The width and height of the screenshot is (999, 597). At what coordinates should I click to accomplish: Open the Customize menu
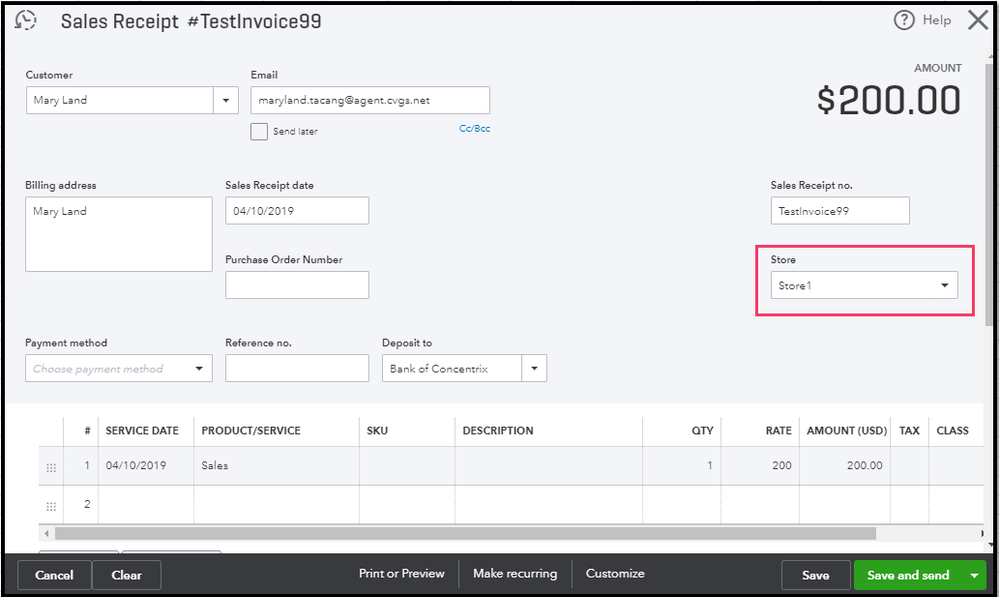pyautogui.click(x=615, y=574)
